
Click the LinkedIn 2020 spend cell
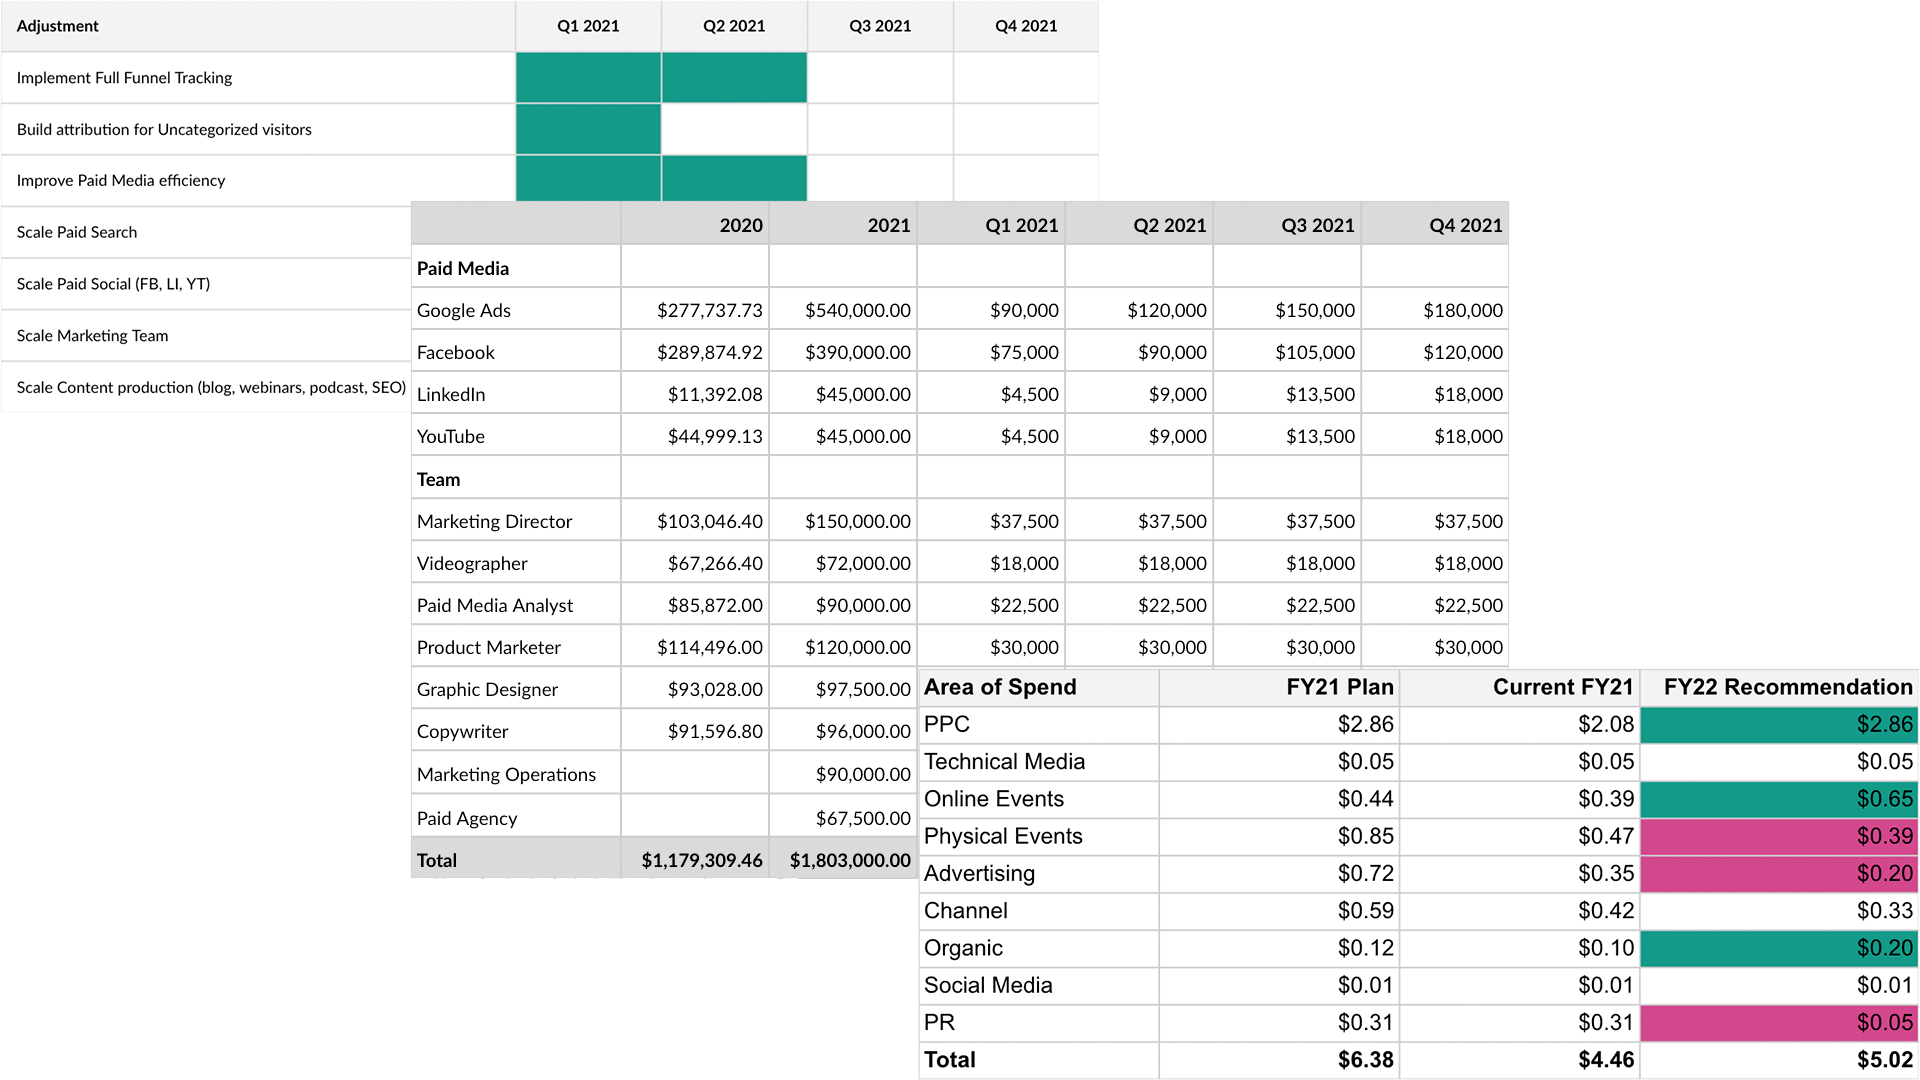click(714, 395)
